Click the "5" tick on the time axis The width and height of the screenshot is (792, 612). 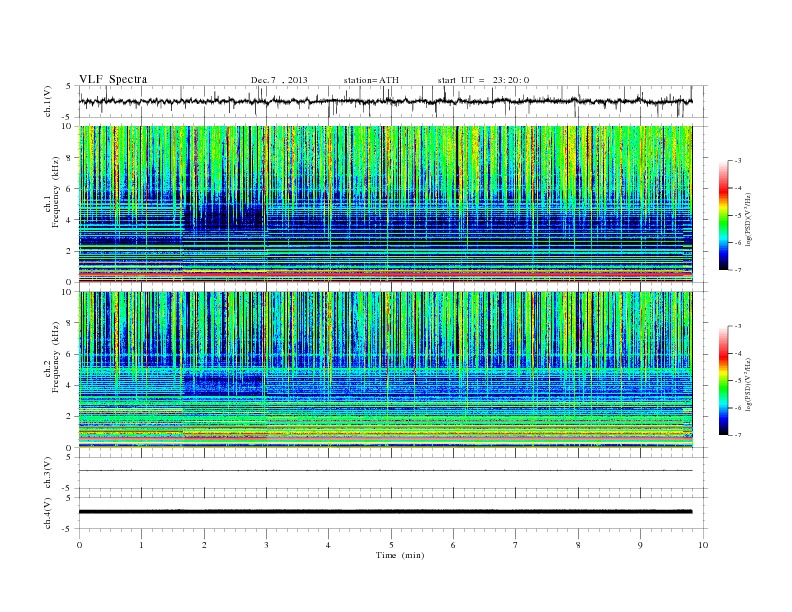pos(391,545)
